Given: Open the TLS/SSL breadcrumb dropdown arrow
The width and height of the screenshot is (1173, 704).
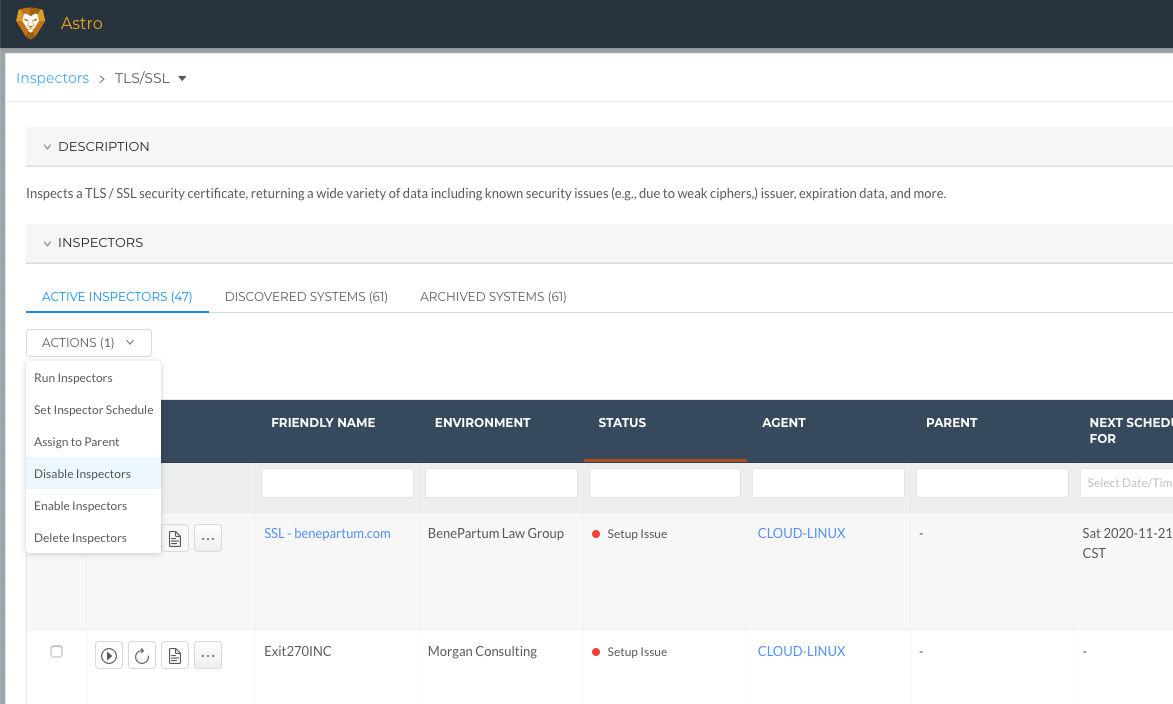Looking at the screenshot, I should click(182, 79).
